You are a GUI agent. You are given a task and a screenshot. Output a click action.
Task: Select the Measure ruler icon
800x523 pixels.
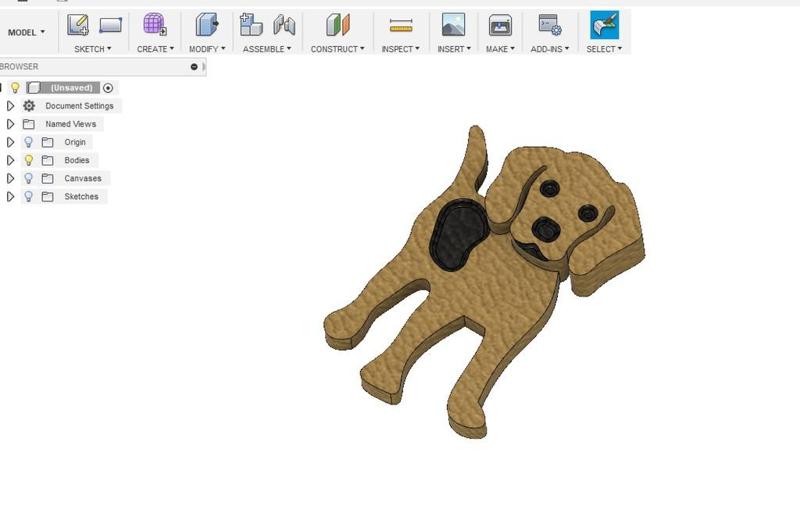pyautogui.click(x=401, y=25)
